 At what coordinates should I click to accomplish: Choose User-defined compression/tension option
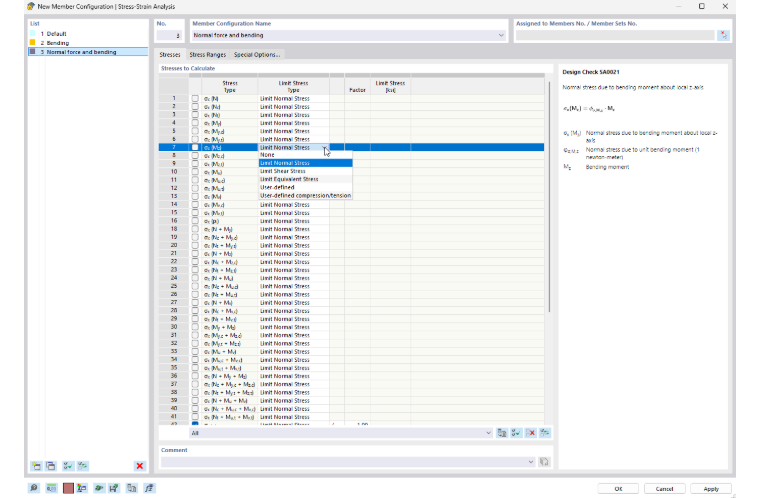305,195
